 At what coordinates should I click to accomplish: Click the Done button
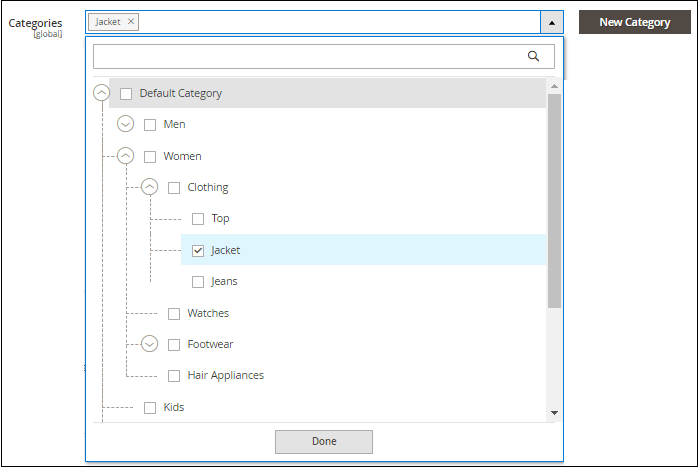pyautogui.click(x=324, y=442)
